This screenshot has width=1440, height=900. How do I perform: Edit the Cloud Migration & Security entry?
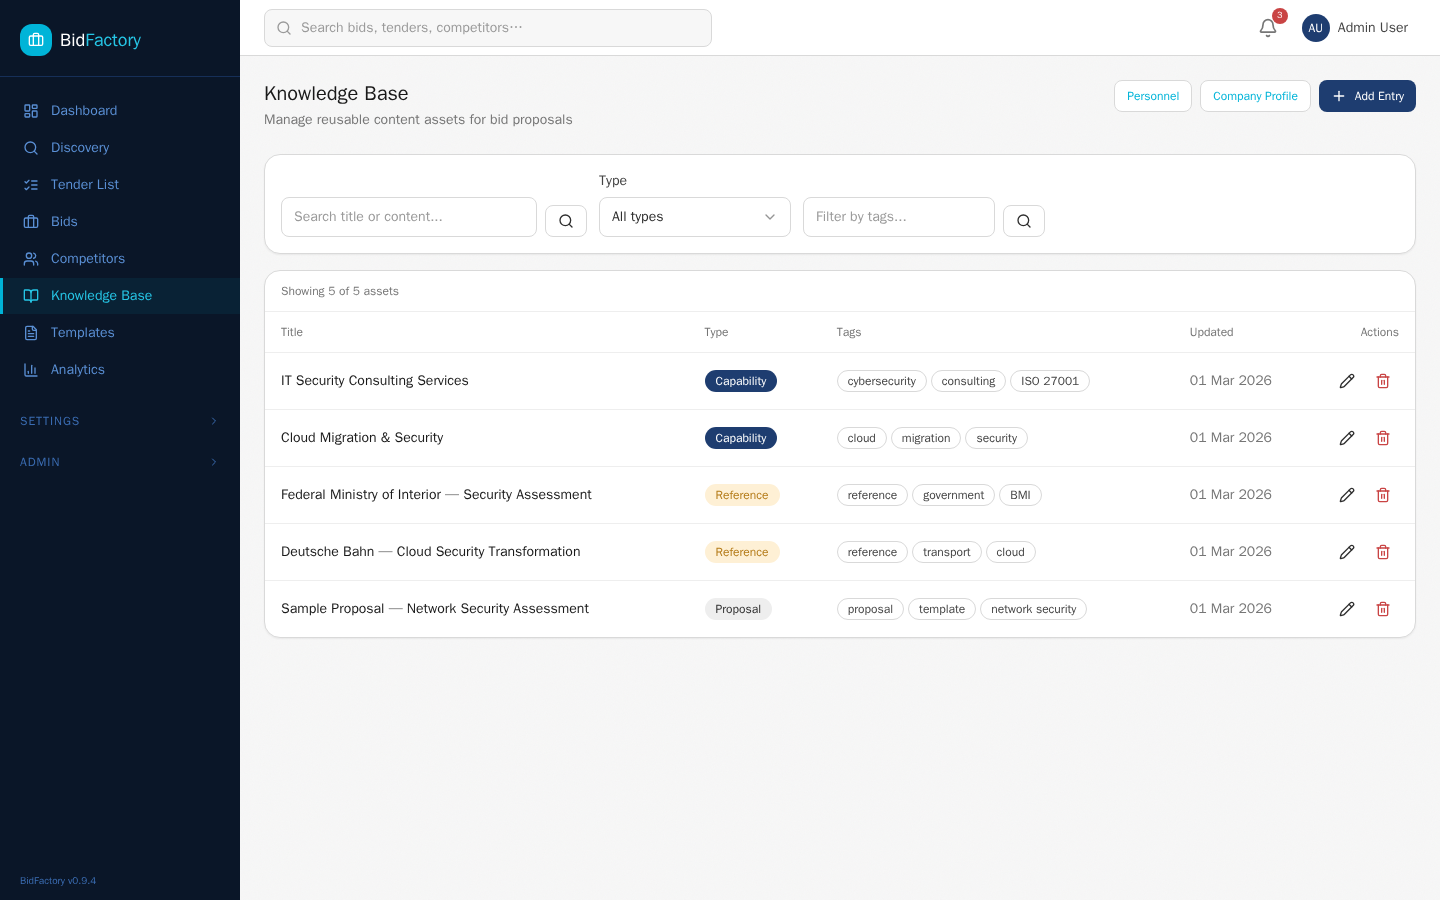click(1347, 438)
